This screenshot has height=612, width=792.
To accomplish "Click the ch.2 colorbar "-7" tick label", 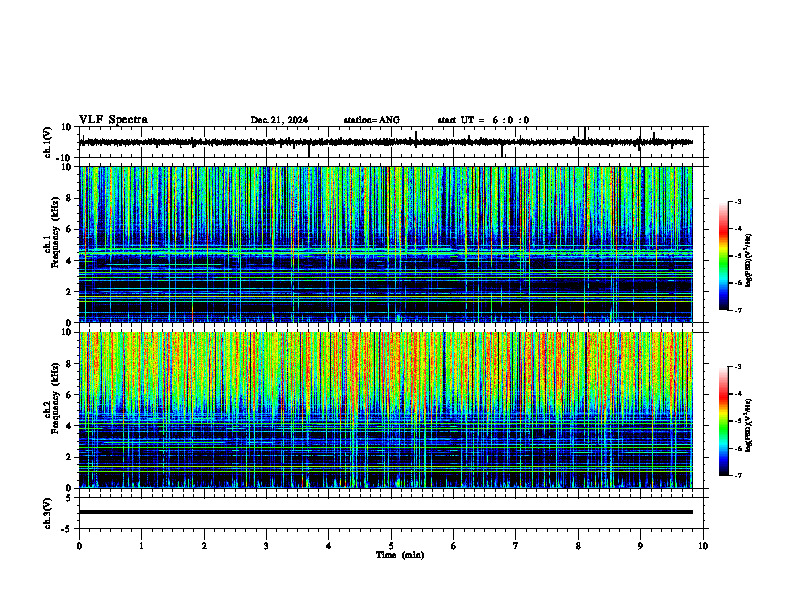I will tap(738, 475).
